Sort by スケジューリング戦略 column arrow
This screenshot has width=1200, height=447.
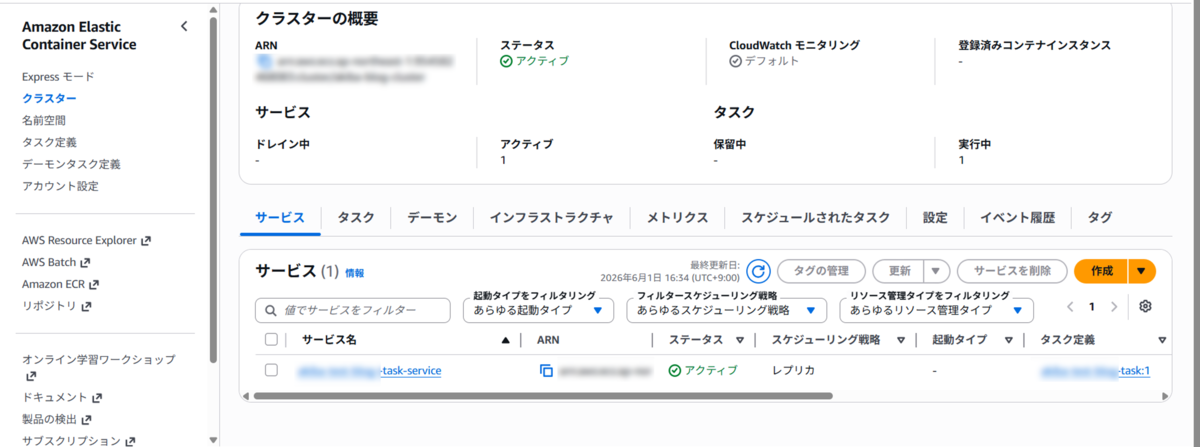[901, 340]
